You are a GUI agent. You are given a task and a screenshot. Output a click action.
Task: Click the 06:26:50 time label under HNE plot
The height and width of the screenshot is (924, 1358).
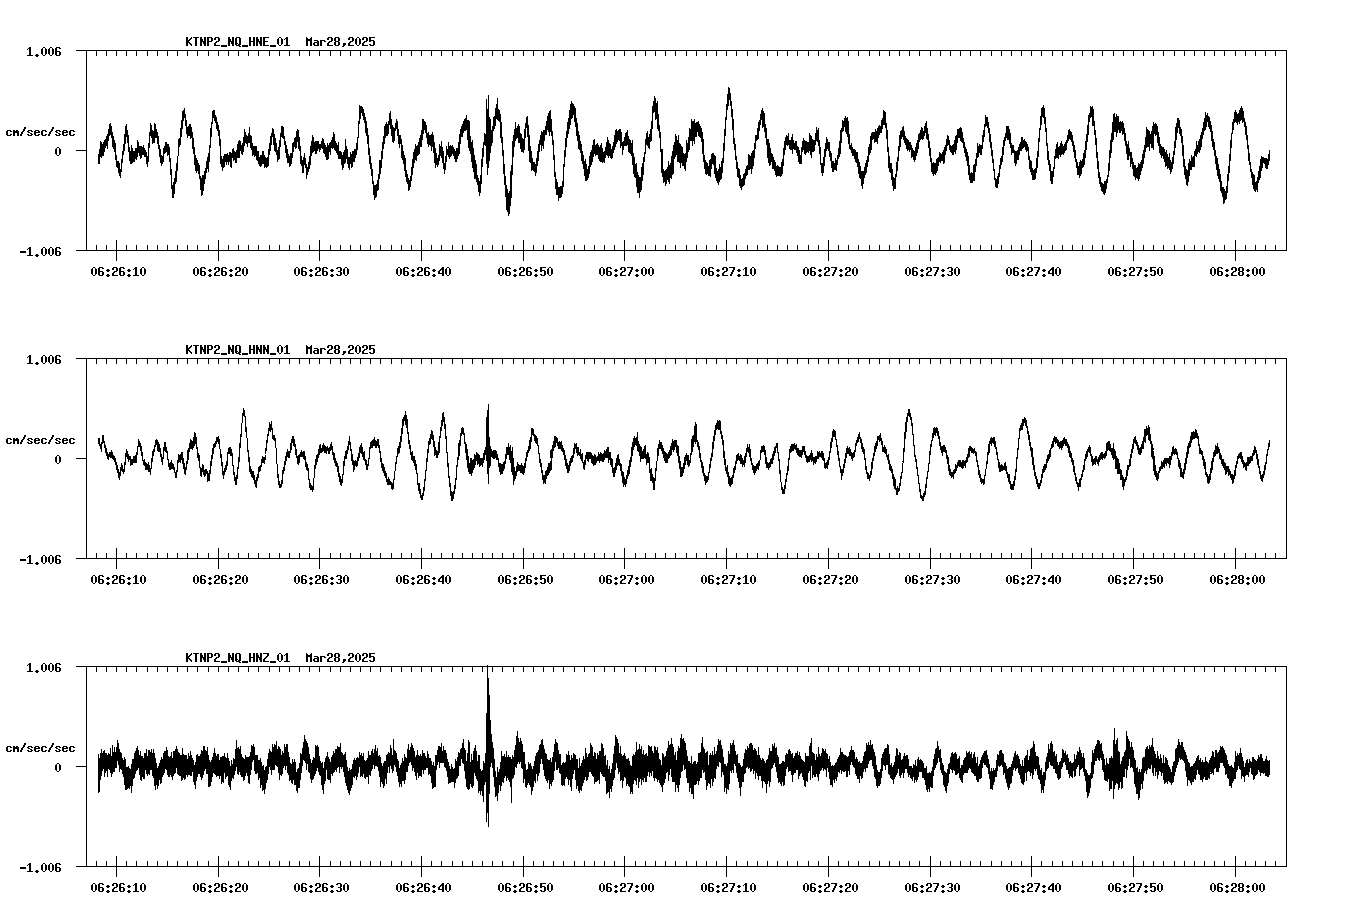[x=525, y=272]
